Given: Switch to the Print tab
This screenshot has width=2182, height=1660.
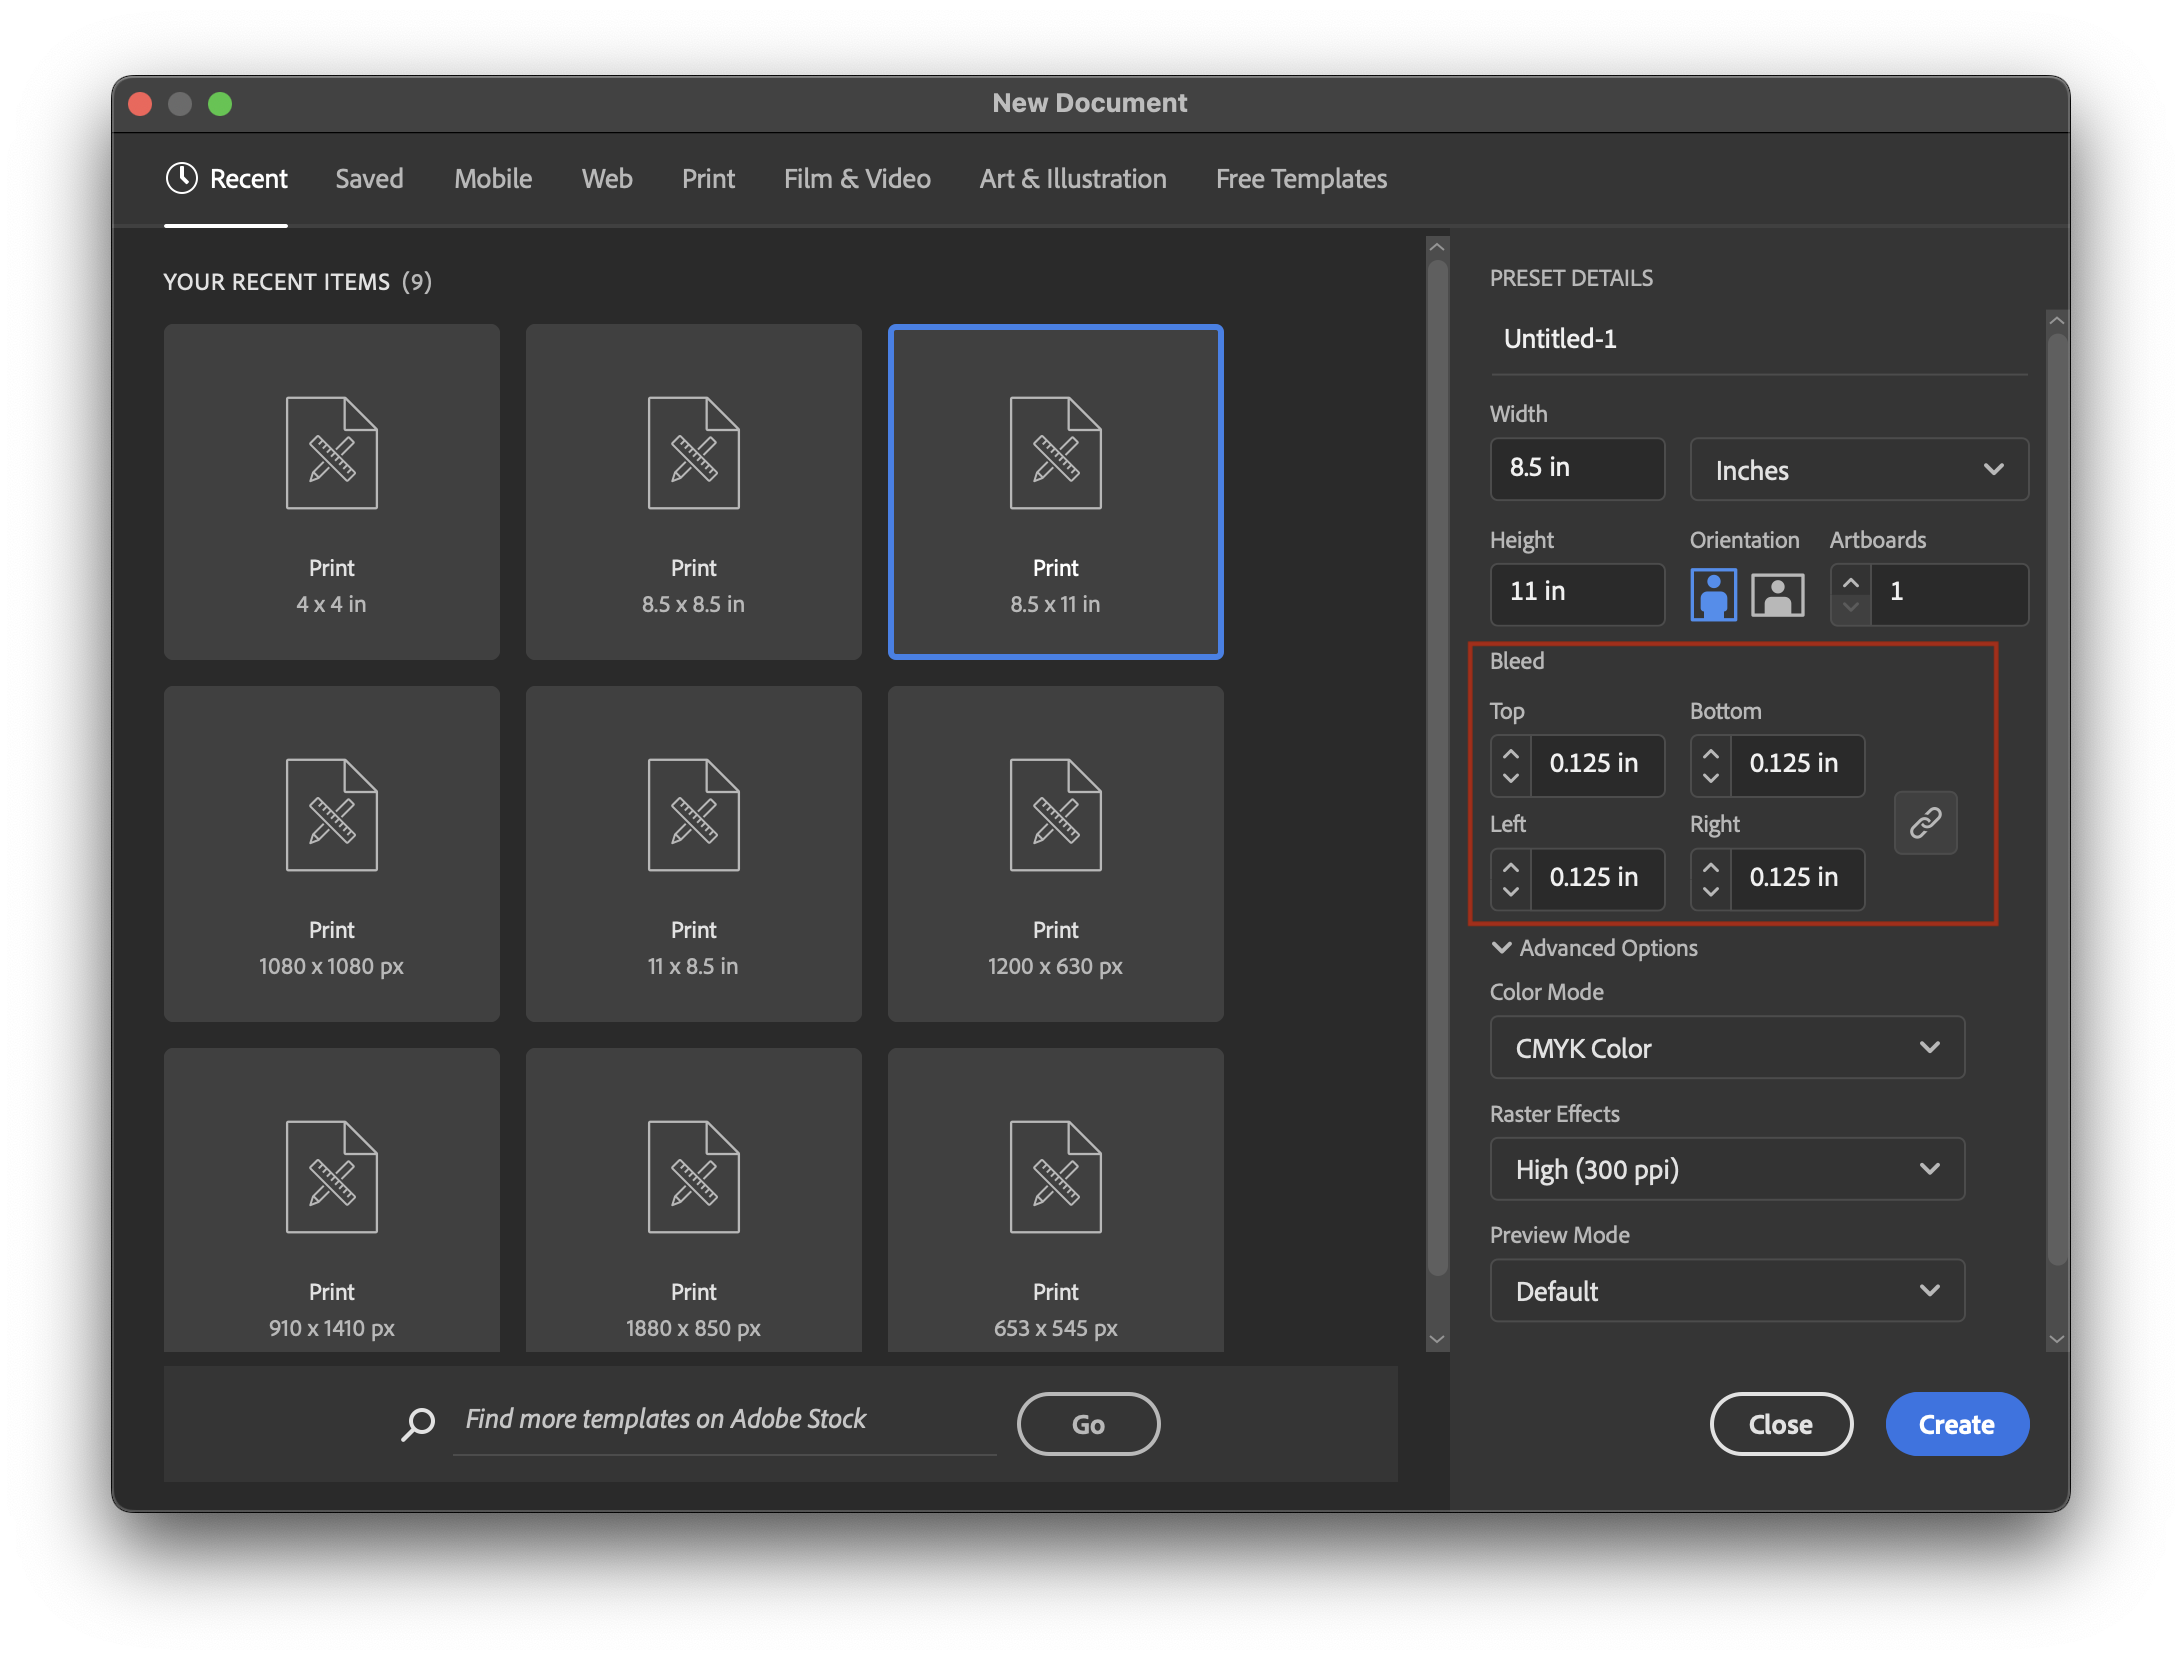Looking at the screenshot, I should point(708,179).
